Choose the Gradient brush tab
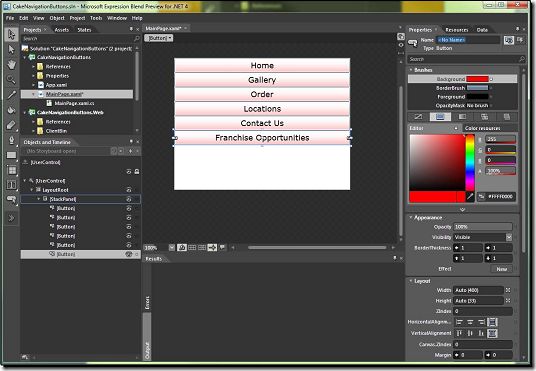536x371 pixels. (462, 117)
